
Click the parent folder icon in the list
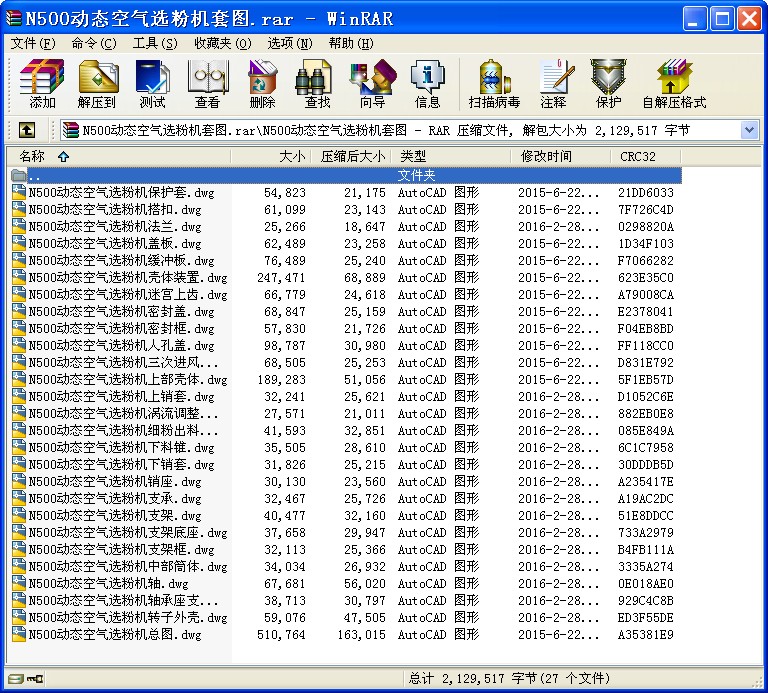(19, 175)
